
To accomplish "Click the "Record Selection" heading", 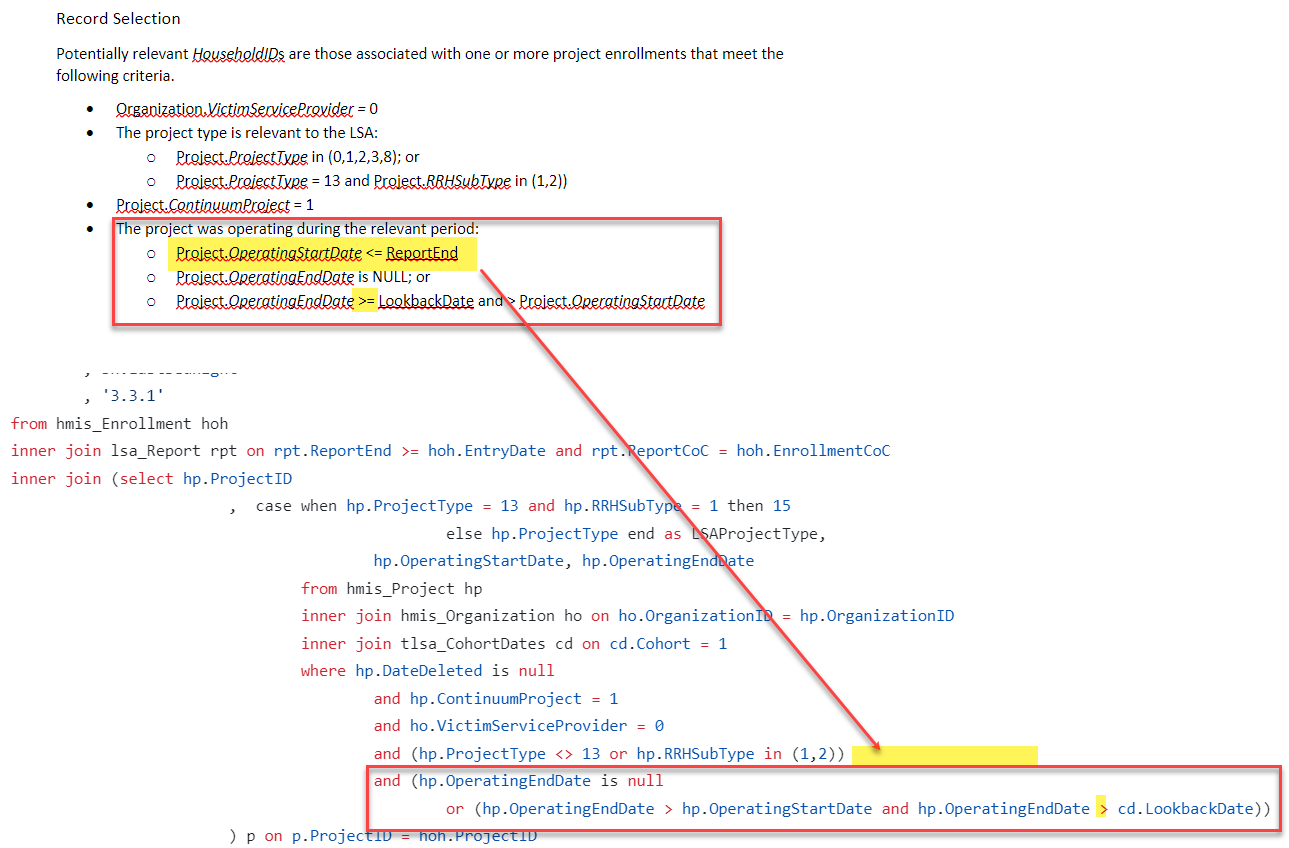I will [118, 18].
